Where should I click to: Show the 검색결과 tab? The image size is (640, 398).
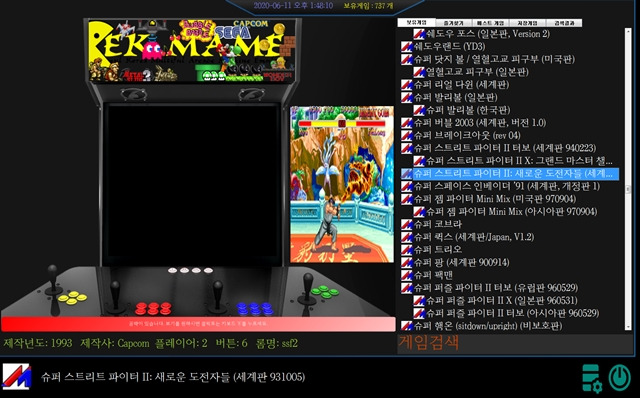click(564, 23)
